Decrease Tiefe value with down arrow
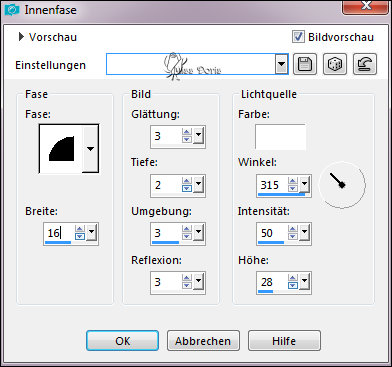 (187, 188)
